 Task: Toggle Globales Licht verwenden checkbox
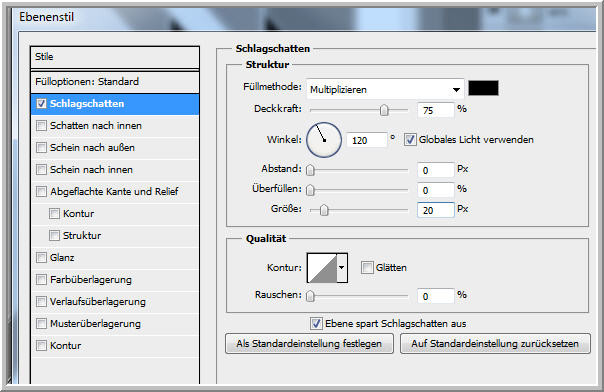[x=410, y=139]
